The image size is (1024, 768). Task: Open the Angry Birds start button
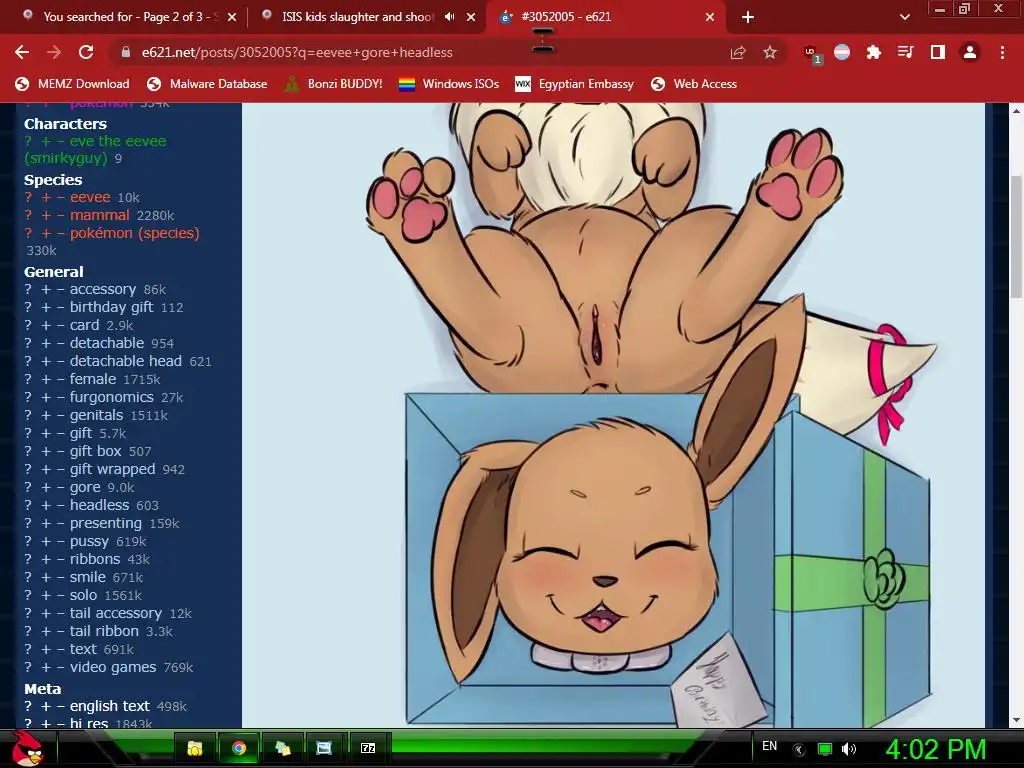coord(28,748)
